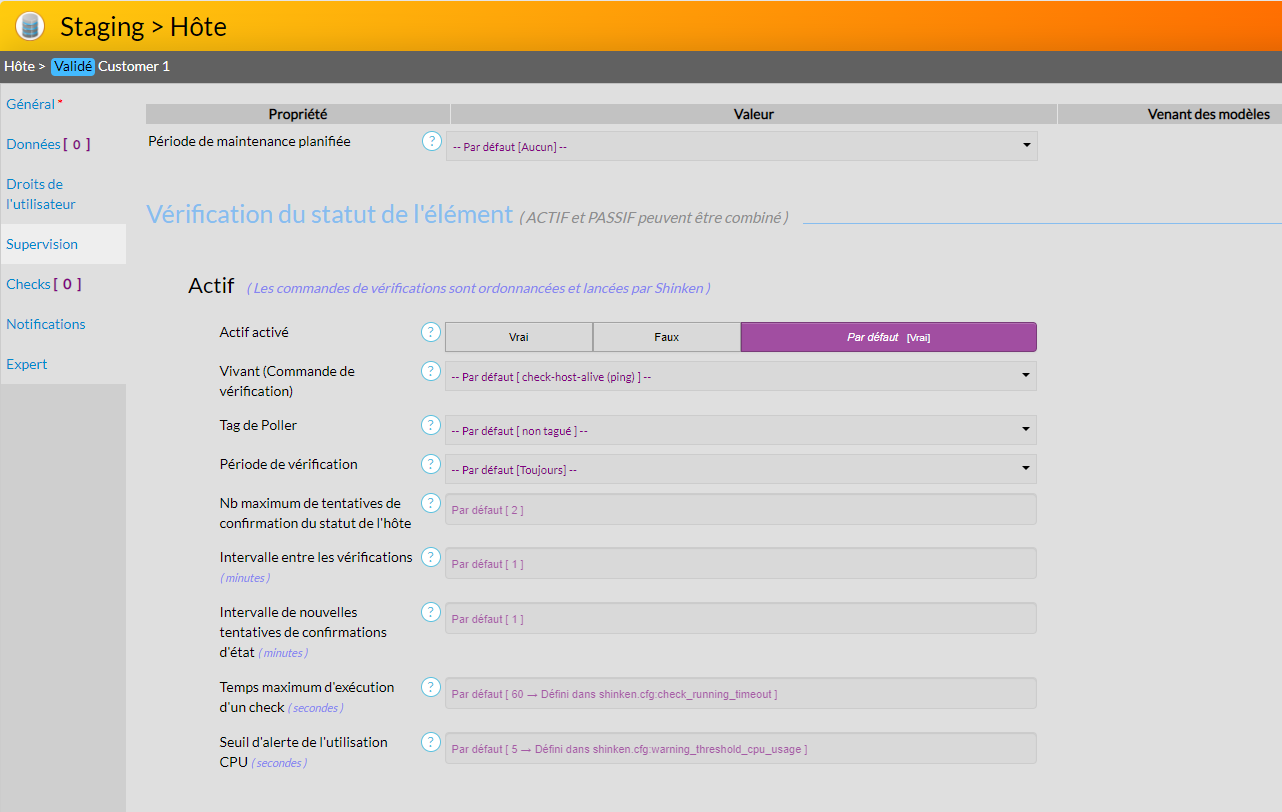Go to Droits de l'utilisateur section
Viewport: 1282px width, 812px height.
tap(41, 194)
